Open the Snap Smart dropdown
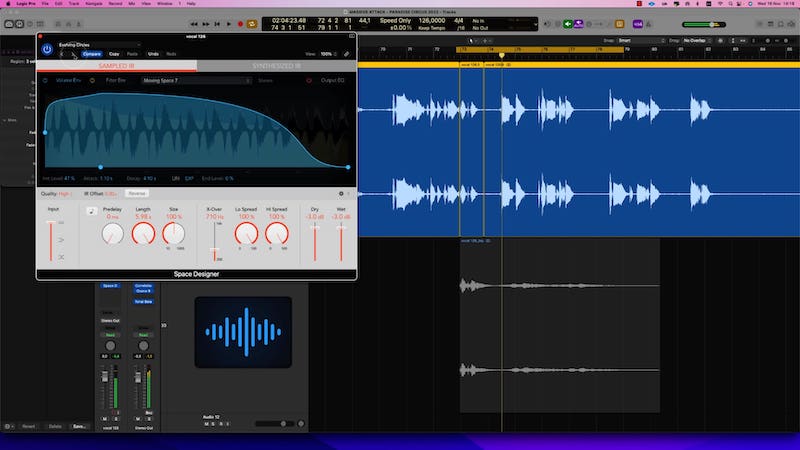This screenshot has height=450, width=800. [x=641, y=40]
